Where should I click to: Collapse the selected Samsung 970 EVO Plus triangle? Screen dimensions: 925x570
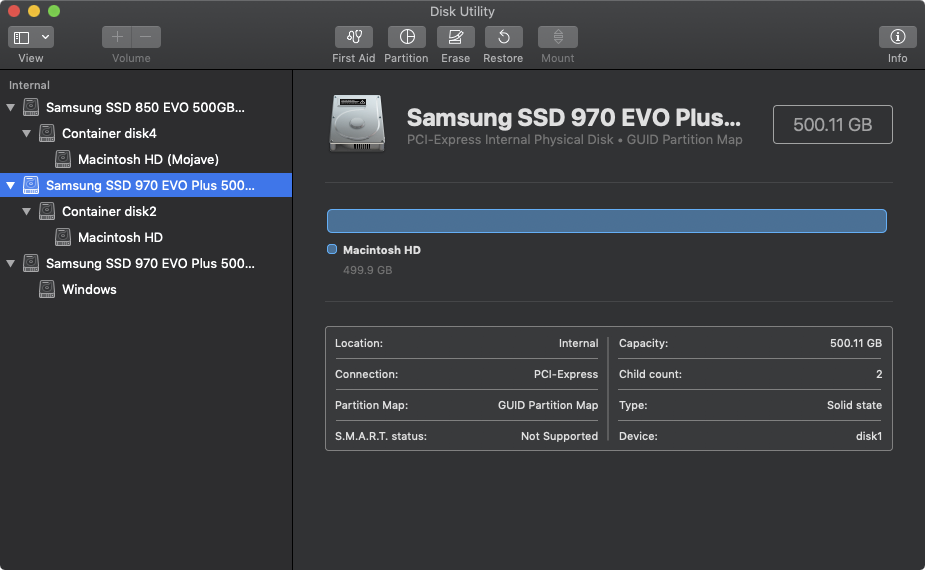pyautogui.click(x=11, y=185)
